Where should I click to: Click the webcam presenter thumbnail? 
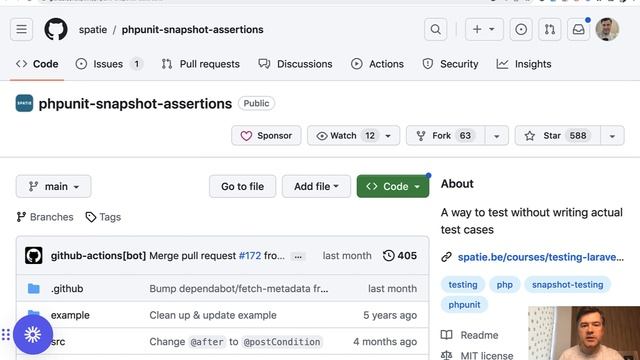[584, 333]
